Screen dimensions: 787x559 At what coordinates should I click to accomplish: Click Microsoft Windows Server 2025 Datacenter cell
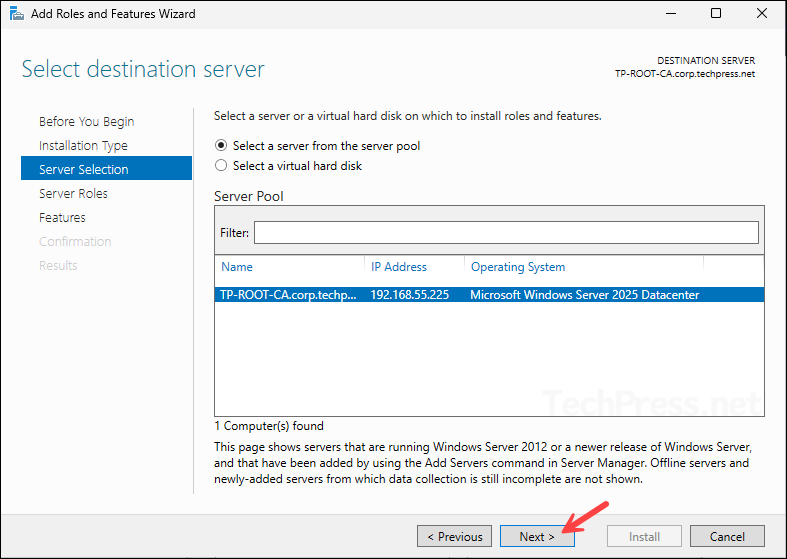point(584,295)
